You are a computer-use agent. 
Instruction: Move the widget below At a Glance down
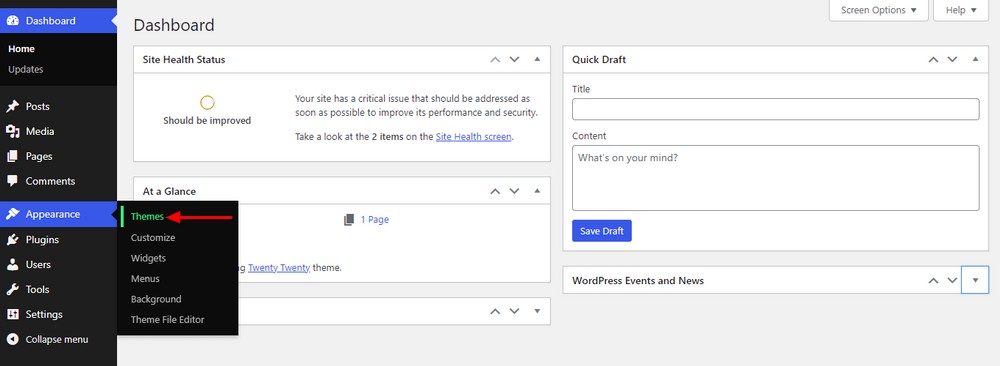coord(514,311)
